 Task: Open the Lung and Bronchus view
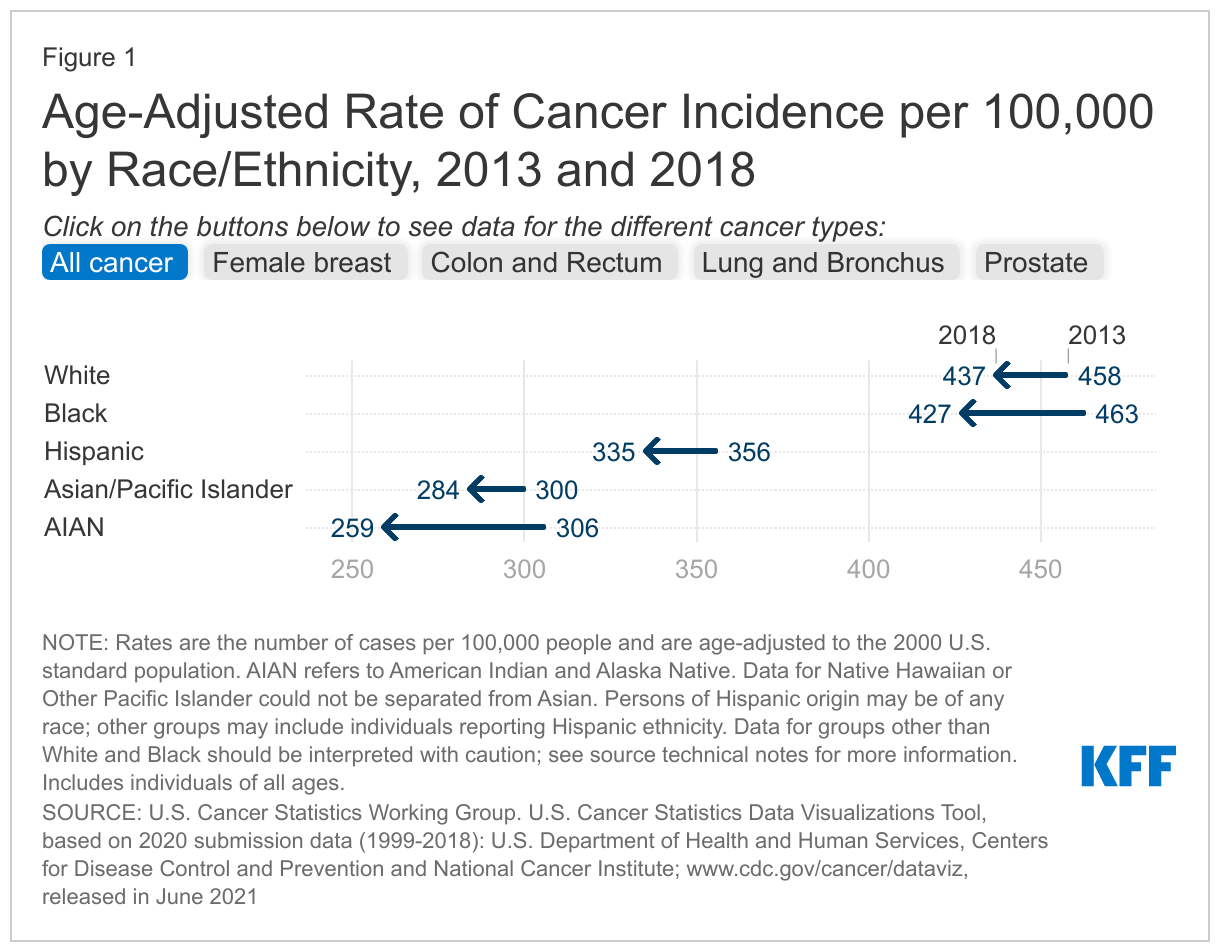[x=823, y=262]
